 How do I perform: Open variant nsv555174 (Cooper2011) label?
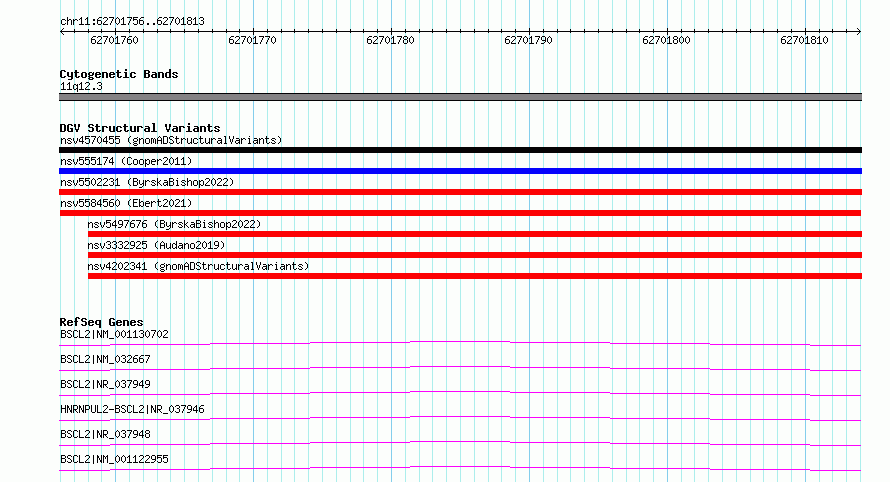126,161
